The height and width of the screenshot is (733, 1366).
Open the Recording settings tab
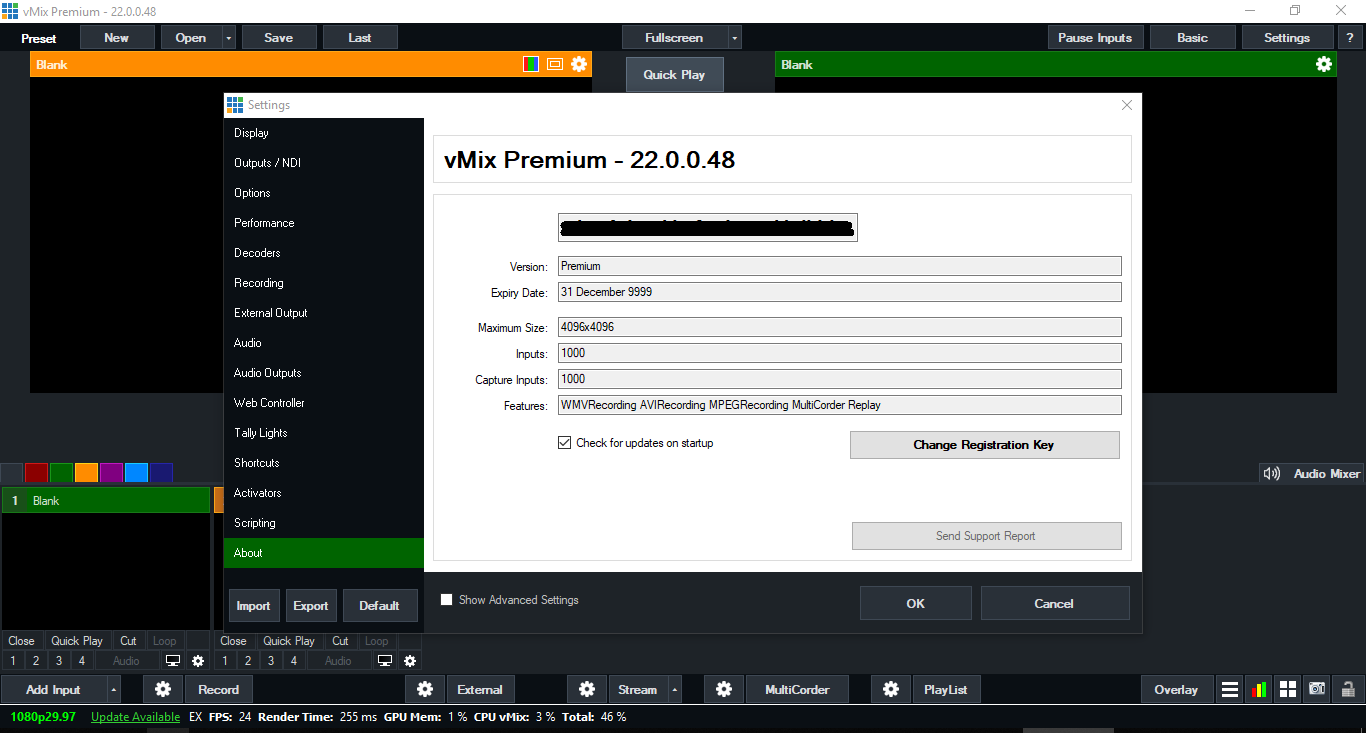pyautogui.click(x=324, y=283)
